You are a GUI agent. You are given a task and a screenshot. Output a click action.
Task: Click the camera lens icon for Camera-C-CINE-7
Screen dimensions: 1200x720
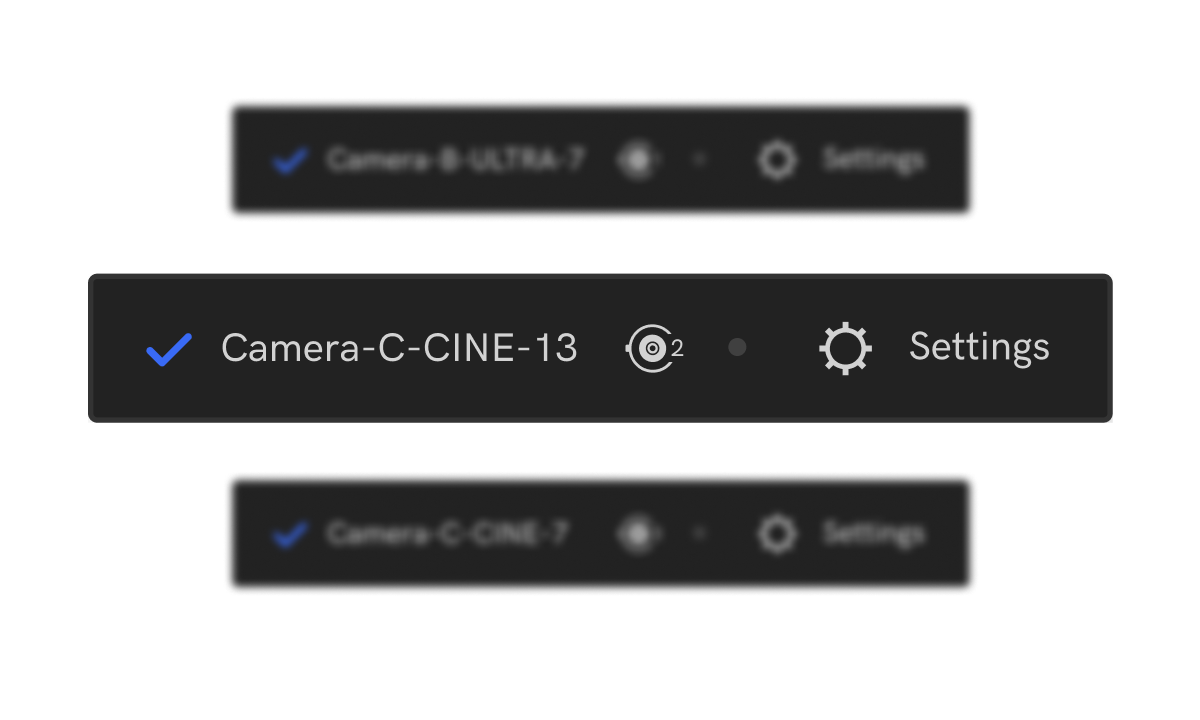[x=637, y=535]
